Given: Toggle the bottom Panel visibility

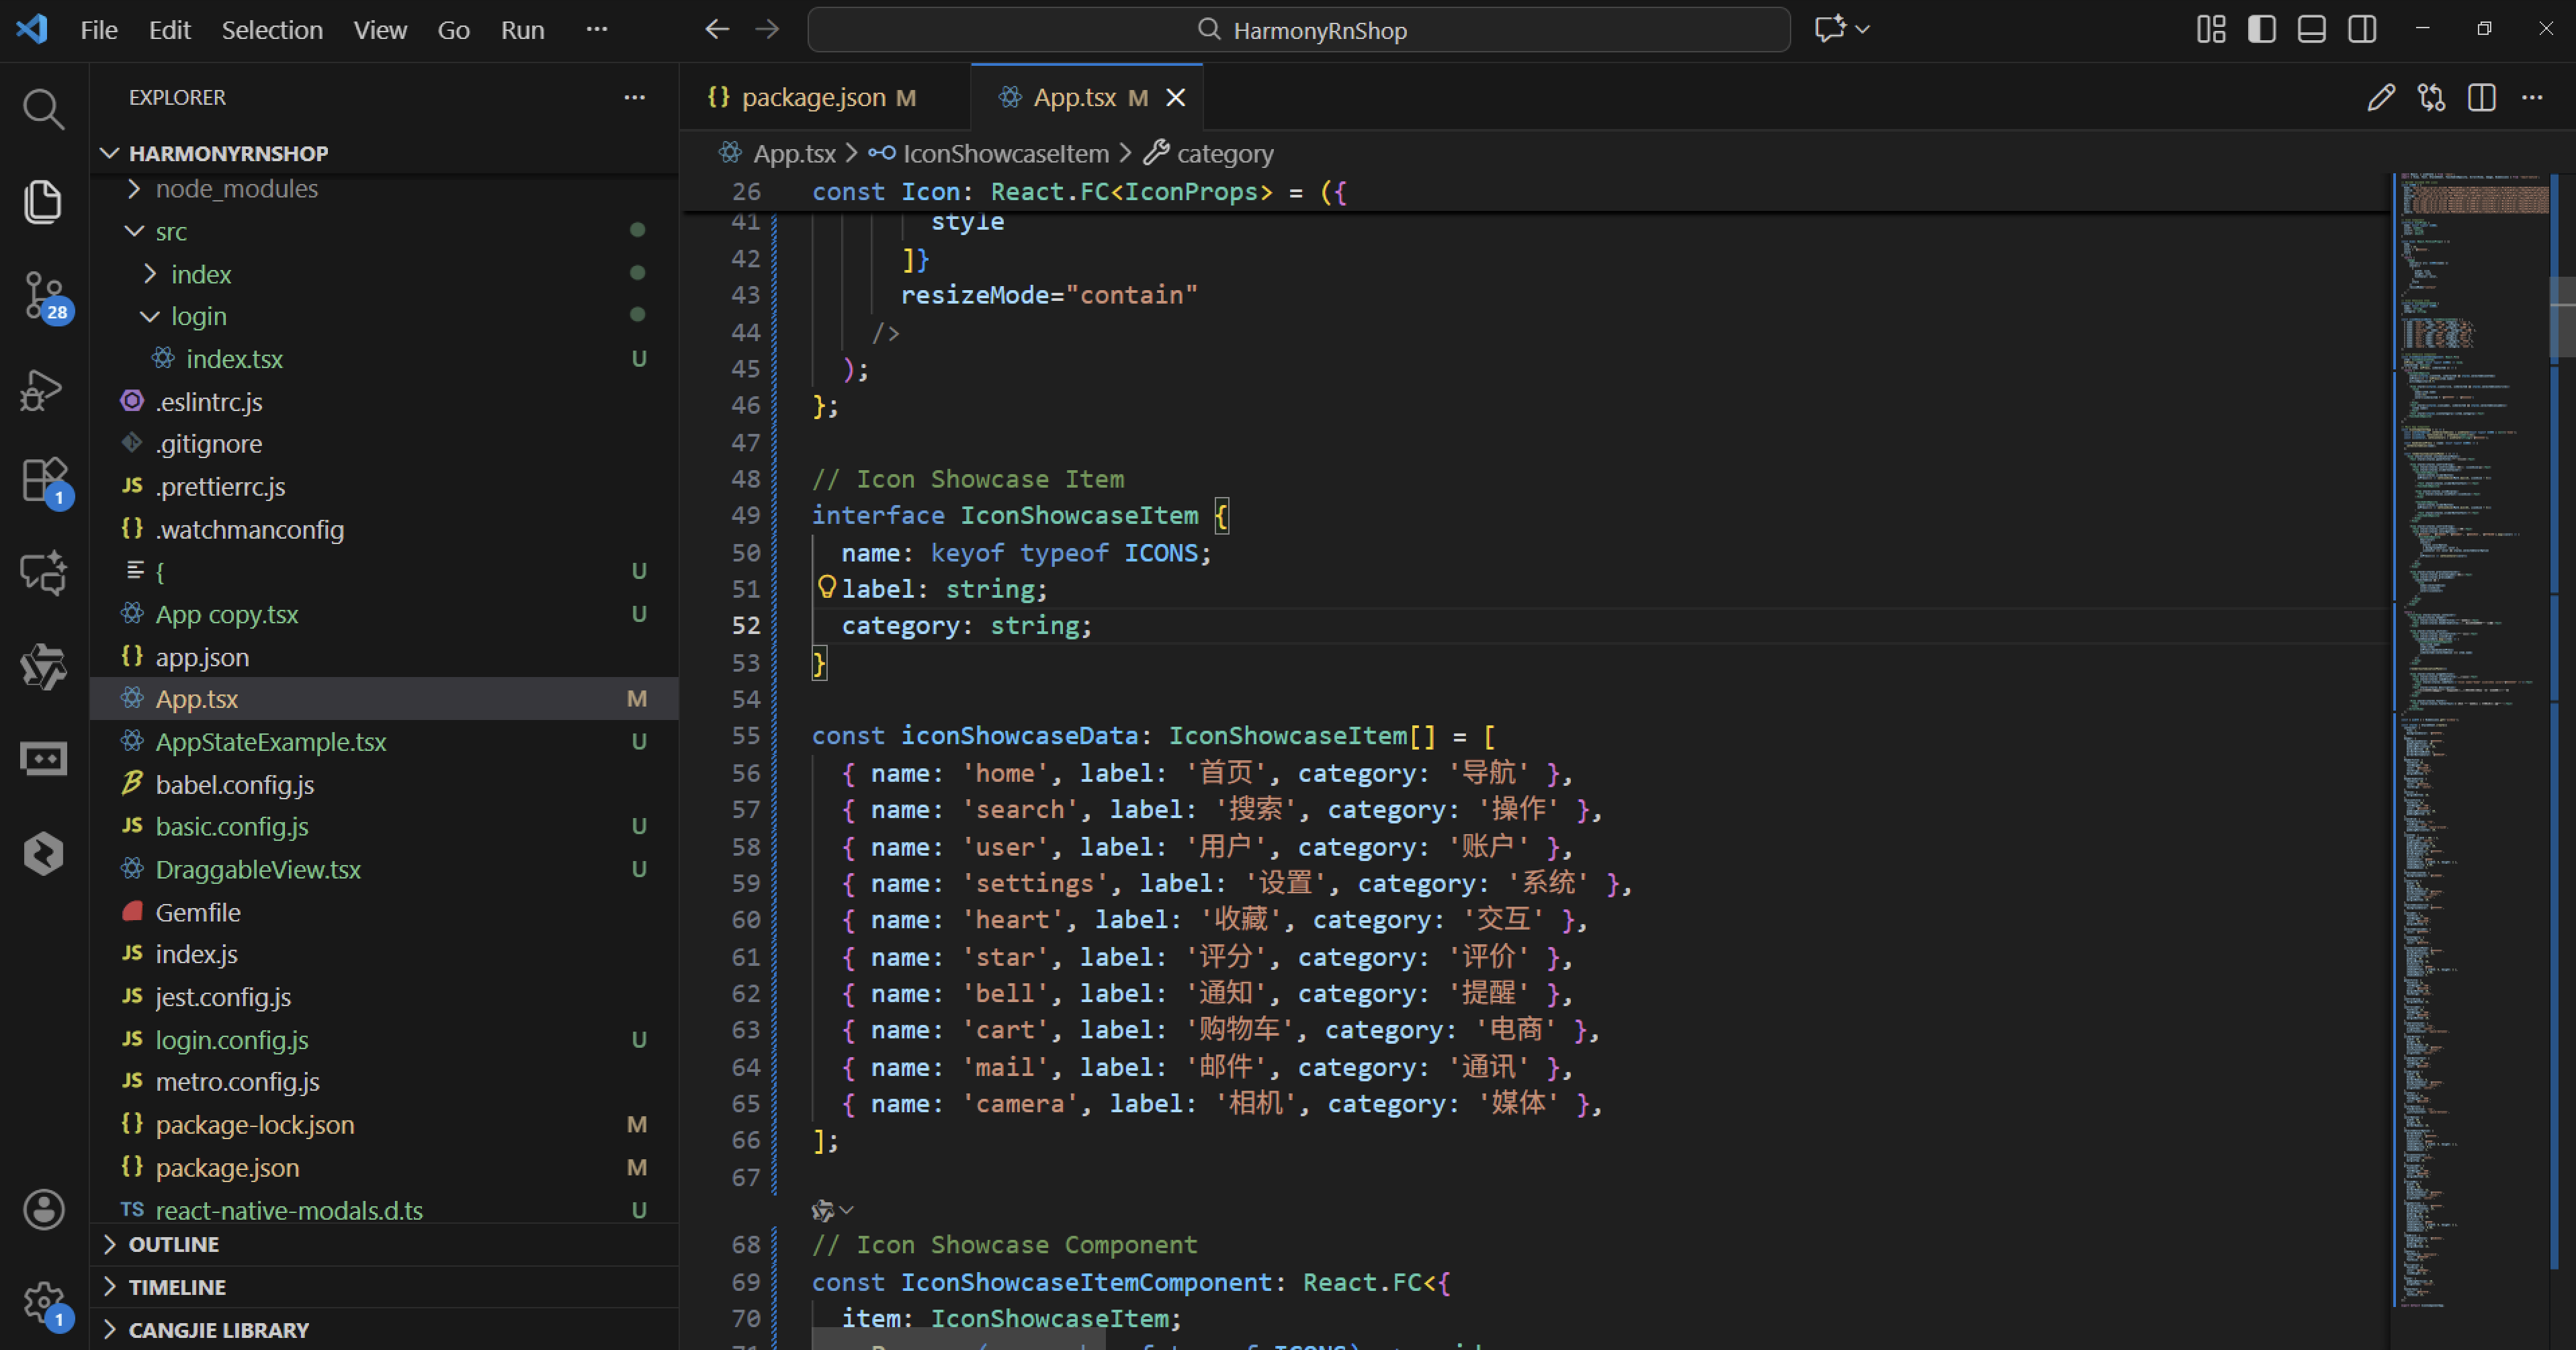Looking at the screenshot, I should coord(2312,30).
